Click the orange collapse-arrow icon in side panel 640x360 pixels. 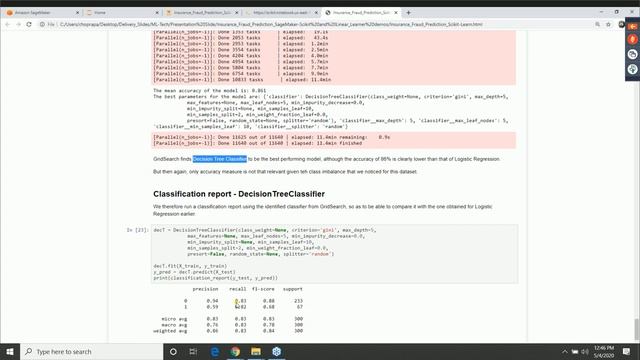tap(633, 27)
